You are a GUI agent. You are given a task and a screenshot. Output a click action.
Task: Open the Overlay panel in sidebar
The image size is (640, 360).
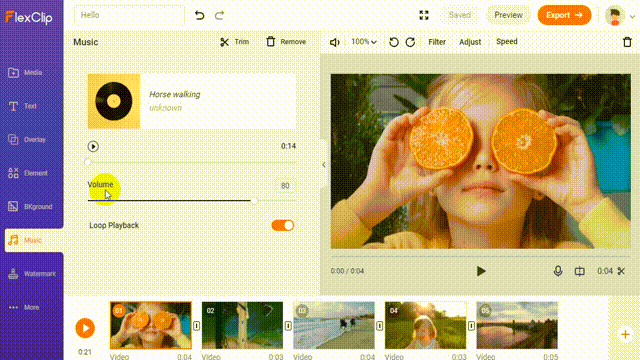27,140
